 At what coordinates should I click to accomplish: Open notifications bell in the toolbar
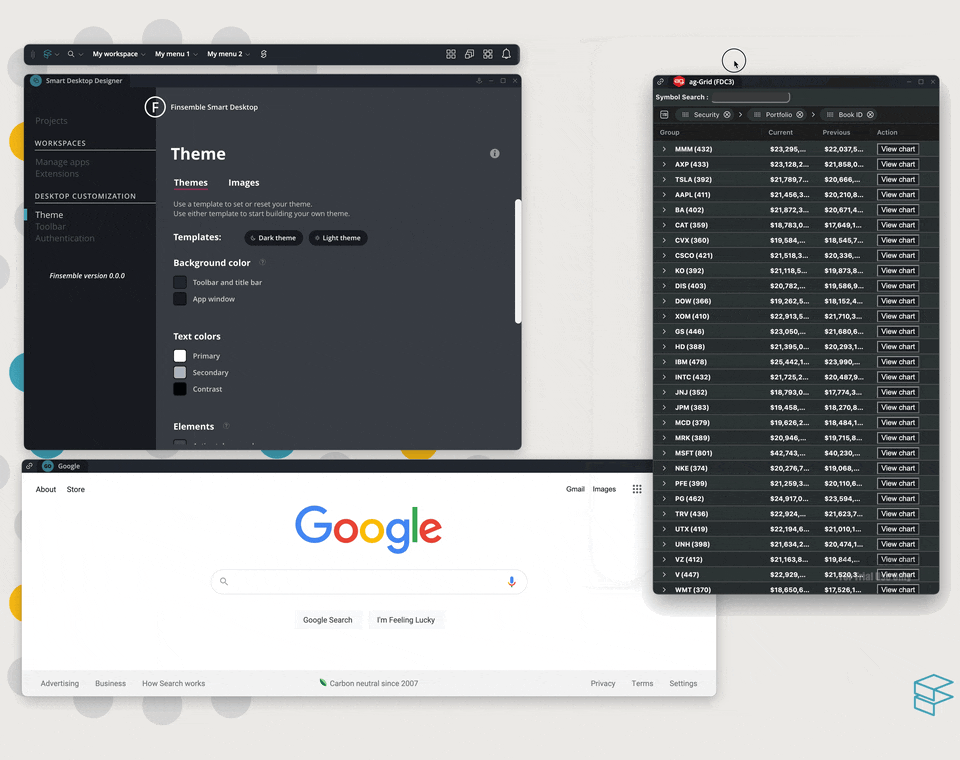pyautogui.click(x=506, y=54)
